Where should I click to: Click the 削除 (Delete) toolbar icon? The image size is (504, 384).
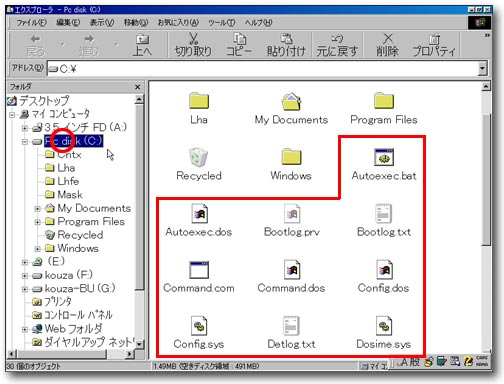[x=387, y=44]
